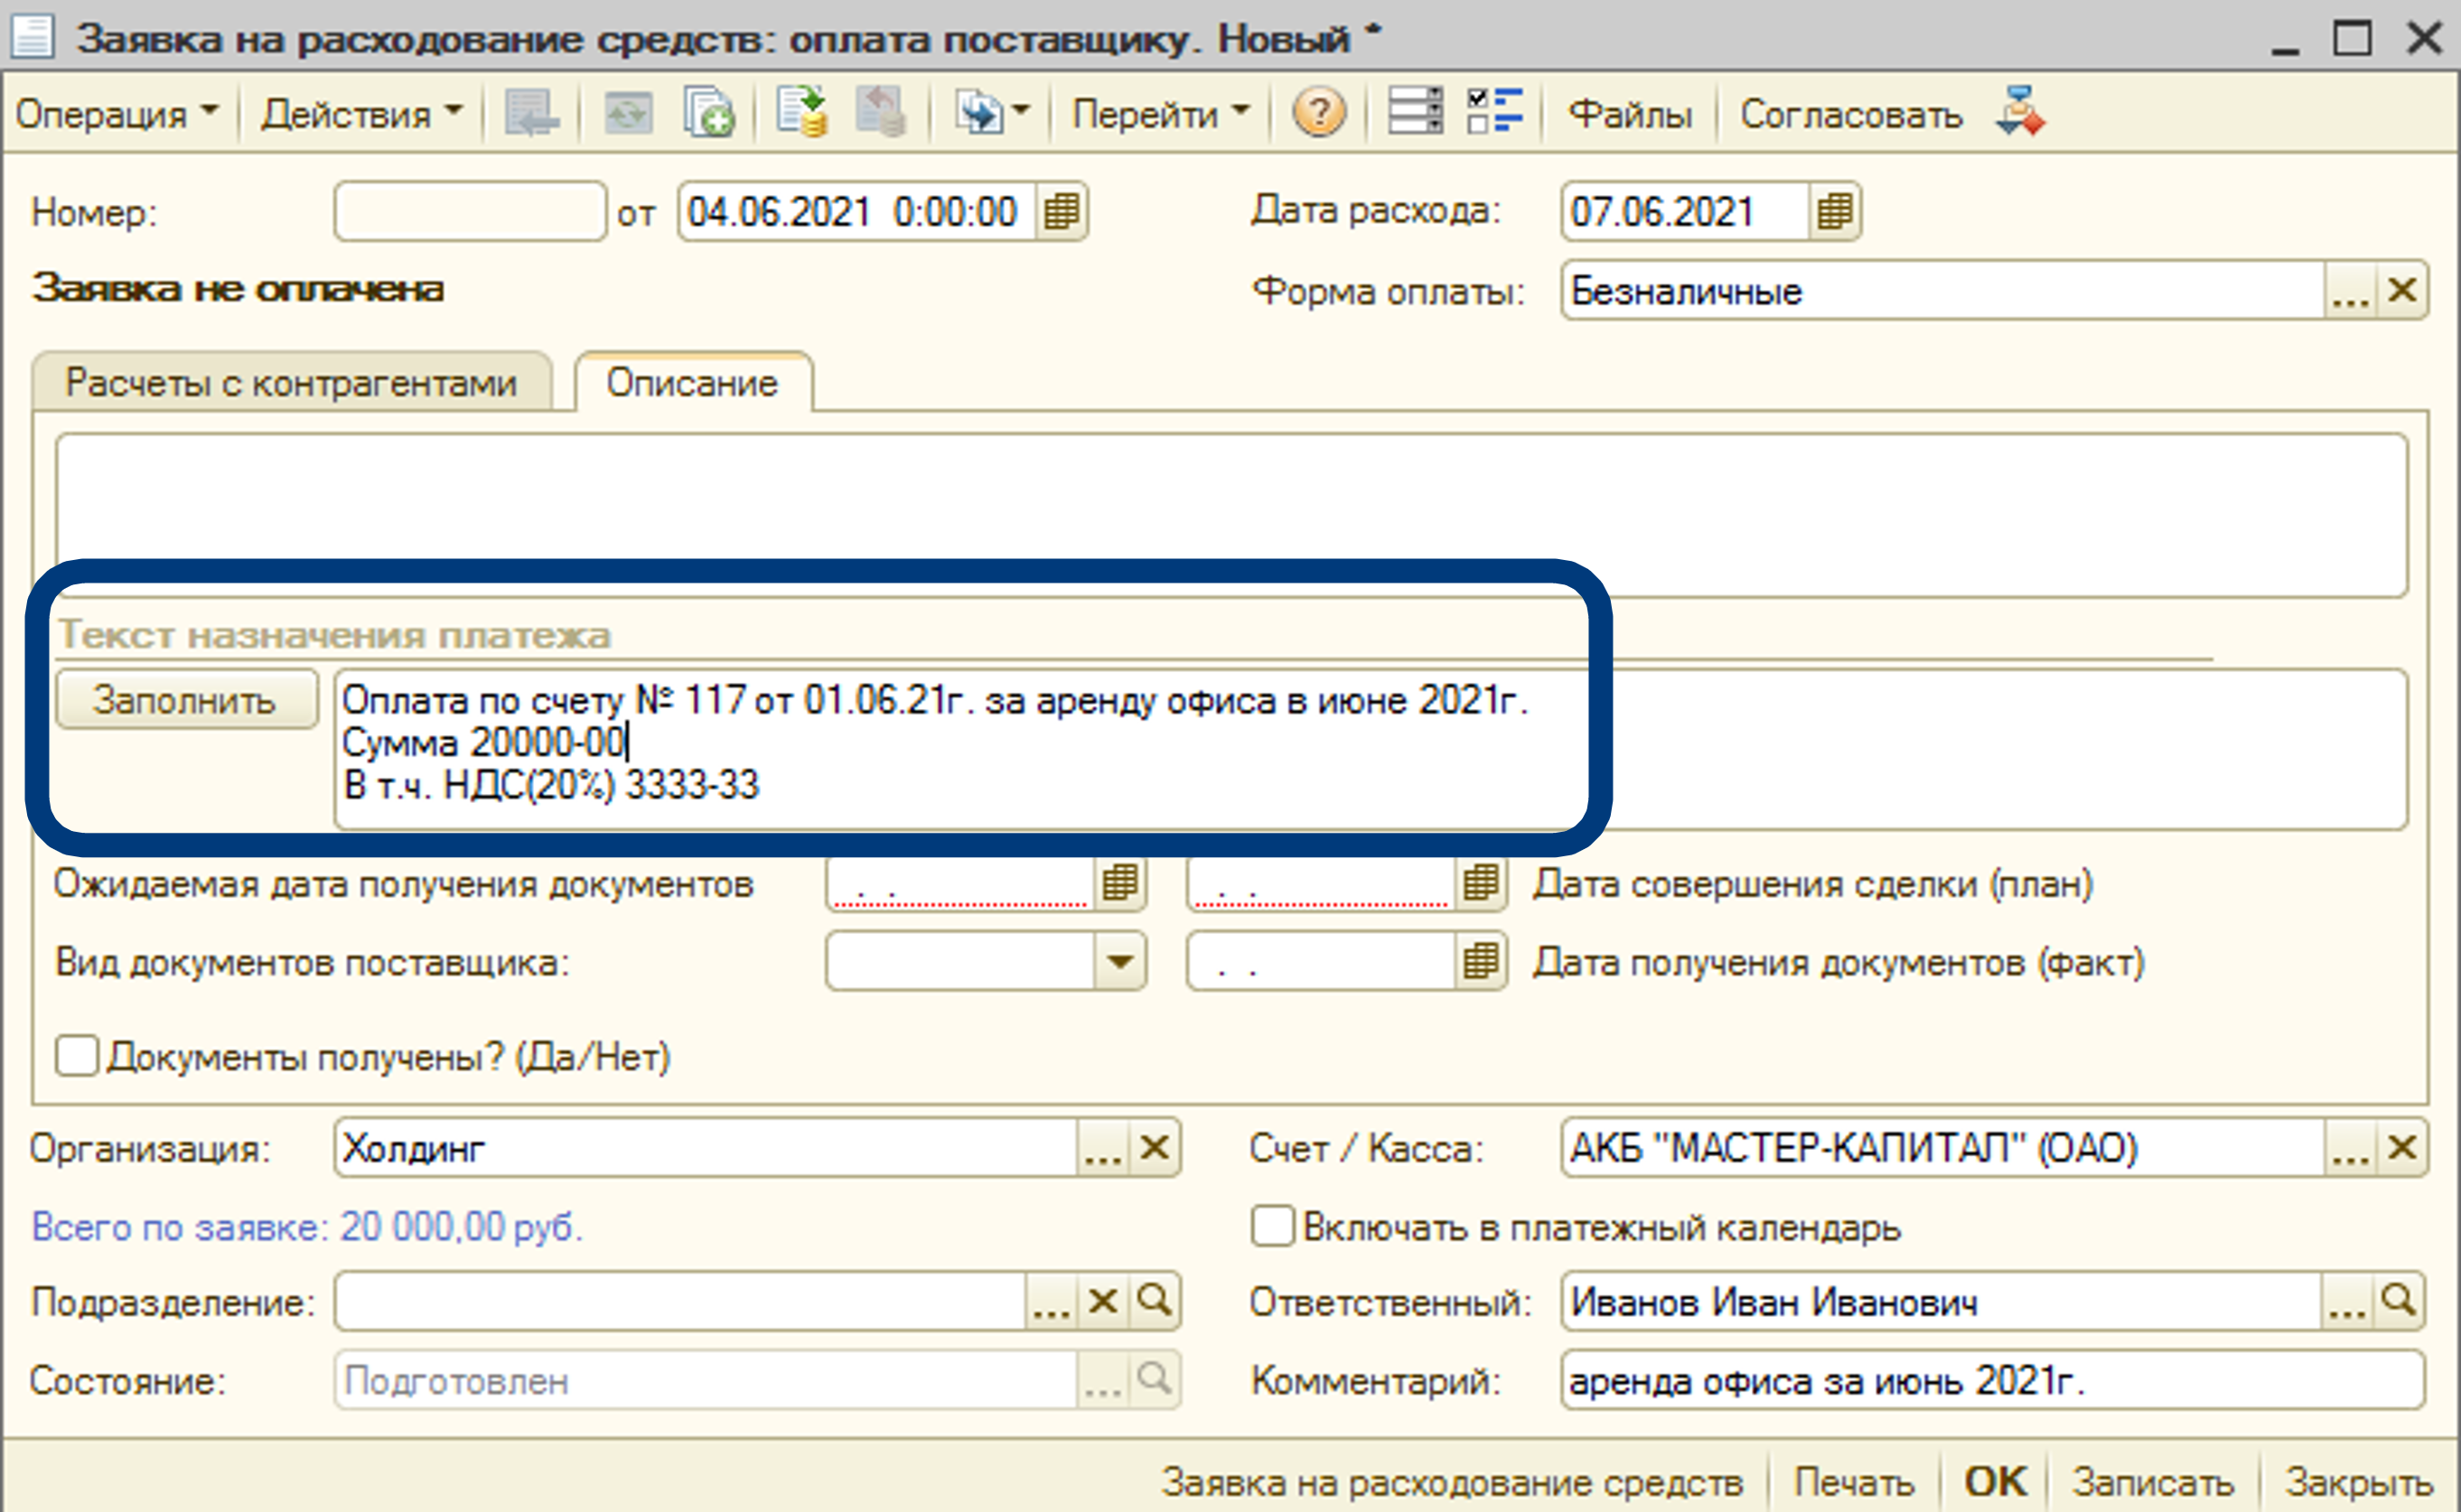
Task: Click the grayed unpost document icon
Action: pyautogui.click(x=881, y=112)
